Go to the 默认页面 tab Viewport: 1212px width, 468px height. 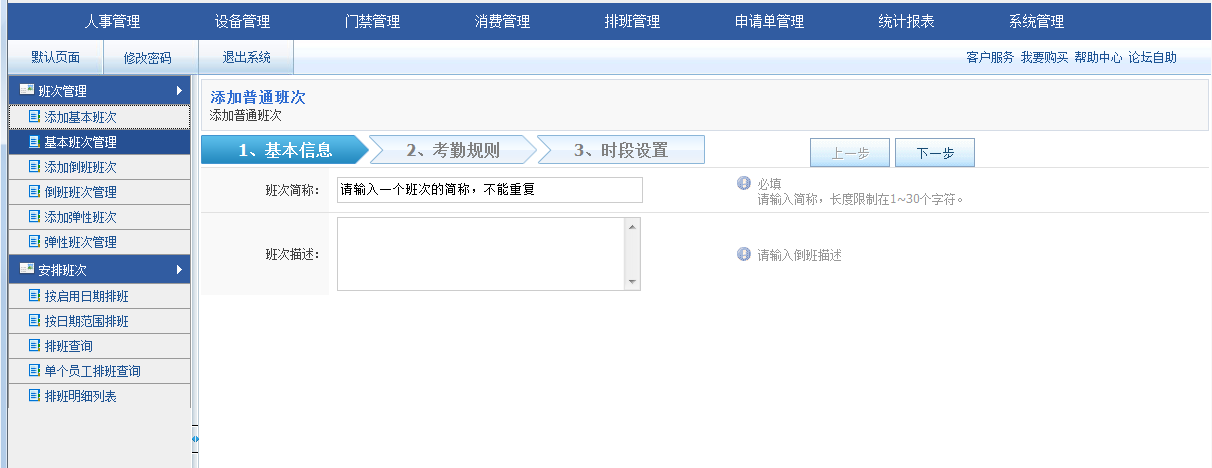pos(55,58)
